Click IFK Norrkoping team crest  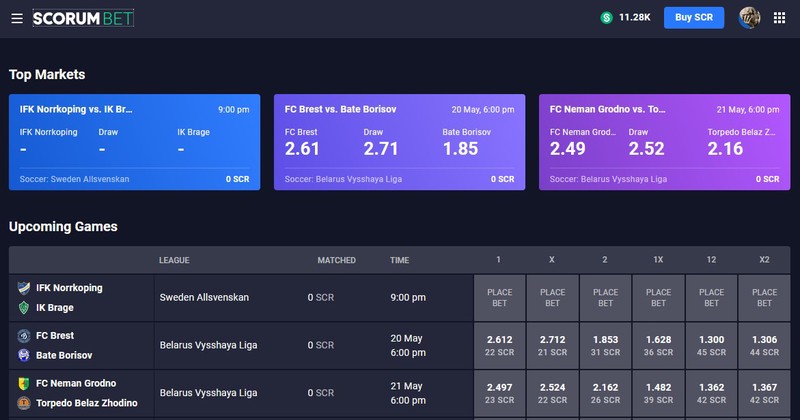23,288
